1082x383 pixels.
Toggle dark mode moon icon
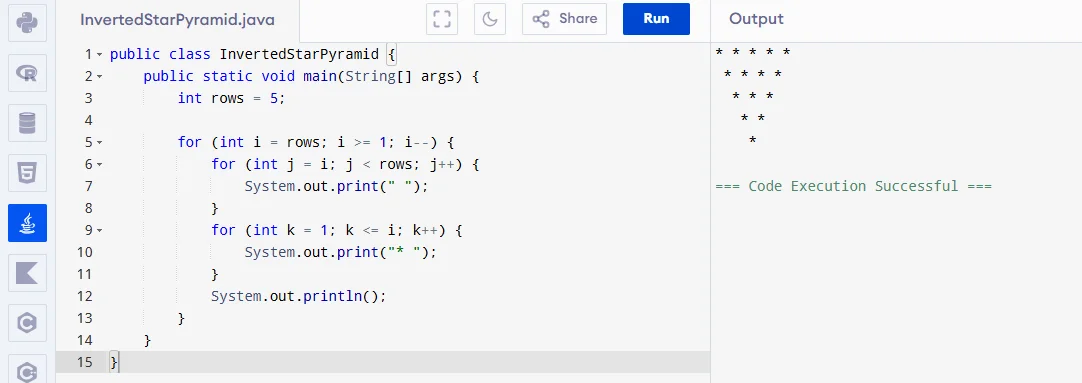[490, 19]
